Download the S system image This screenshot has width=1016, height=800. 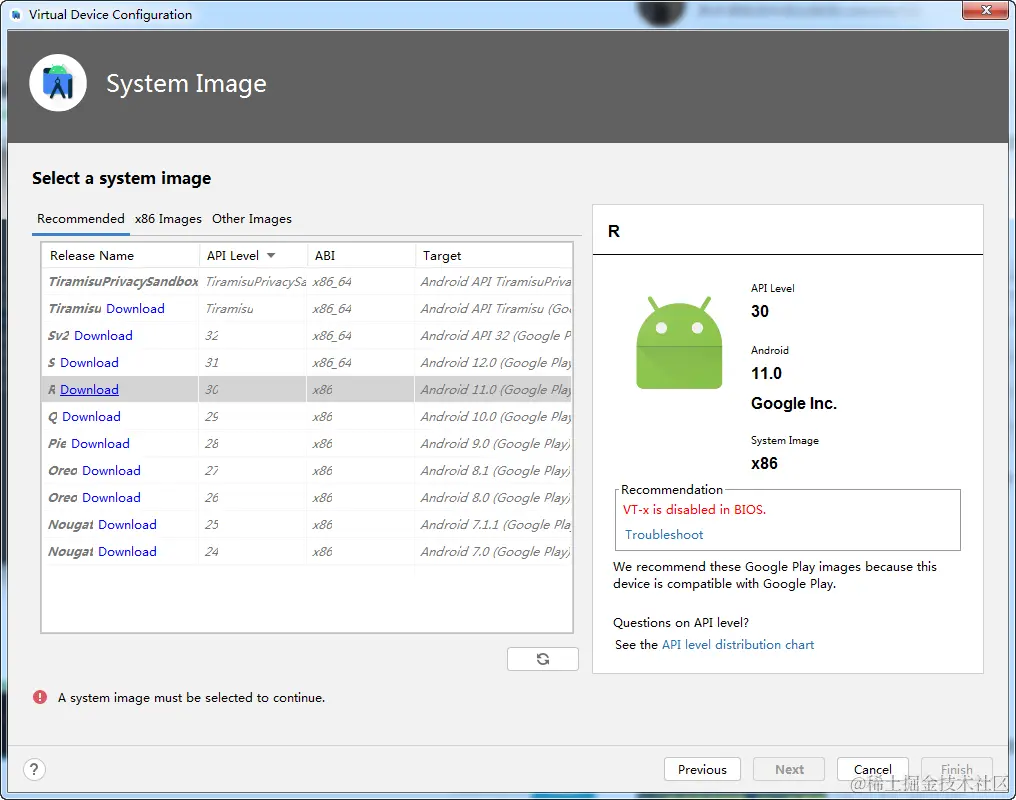pos(89,363)
